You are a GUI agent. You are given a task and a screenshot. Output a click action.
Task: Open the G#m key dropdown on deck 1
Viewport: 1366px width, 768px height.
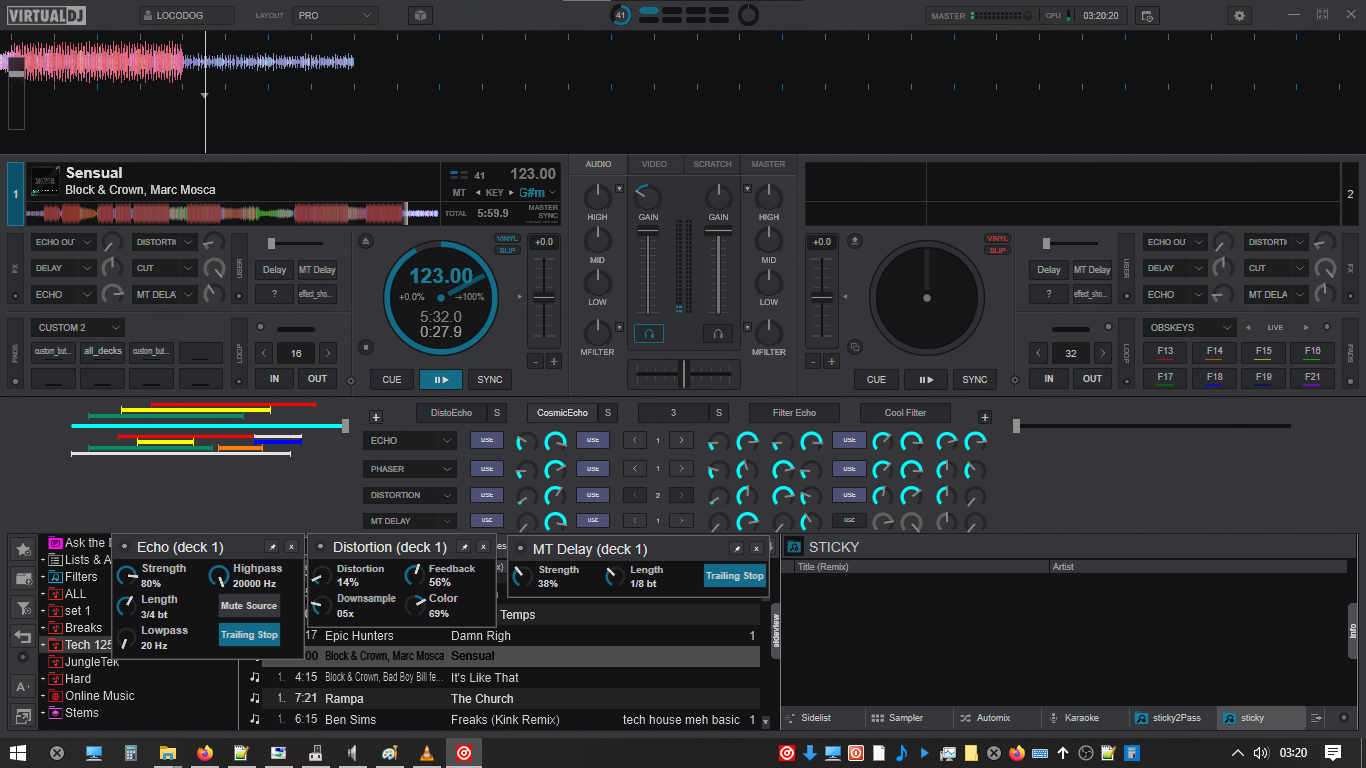538,192
